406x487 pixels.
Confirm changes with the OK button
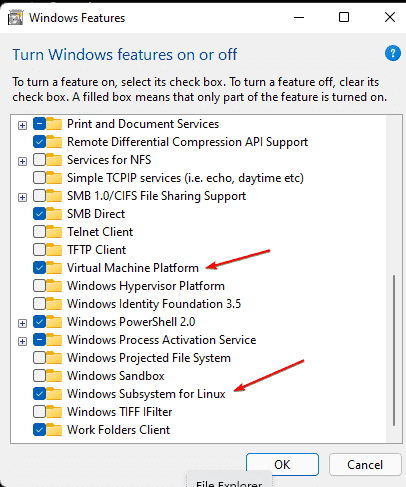click(282, 464)
